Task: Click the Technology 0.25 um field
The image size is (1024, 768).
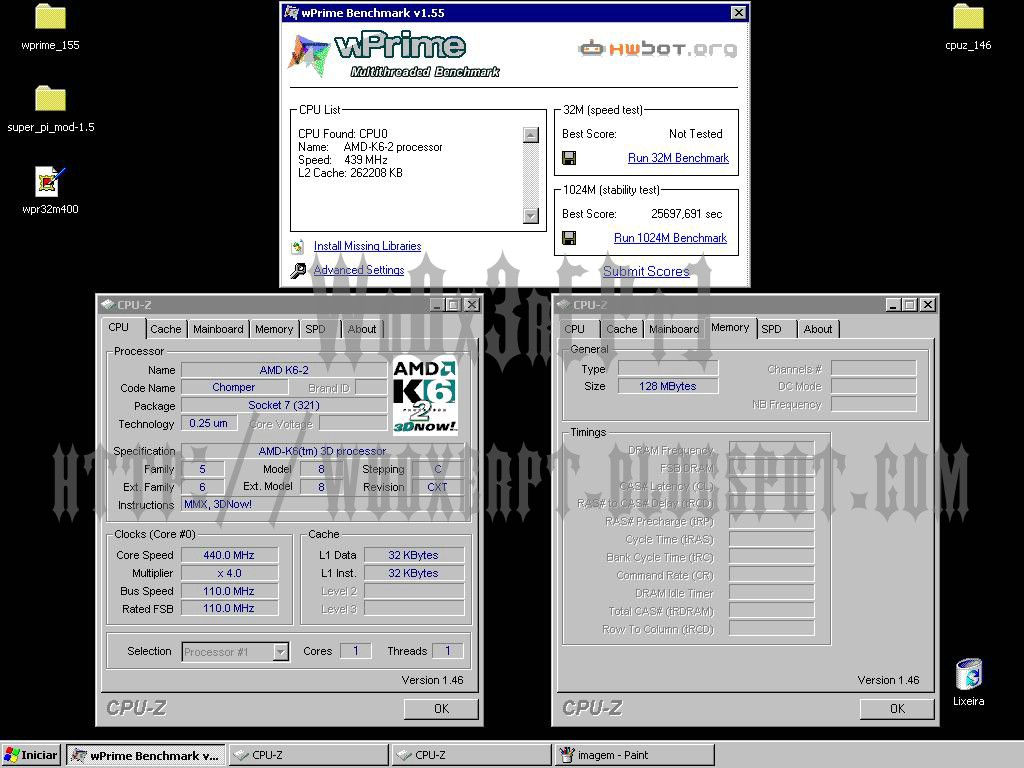Action: [x=208, y=423]
